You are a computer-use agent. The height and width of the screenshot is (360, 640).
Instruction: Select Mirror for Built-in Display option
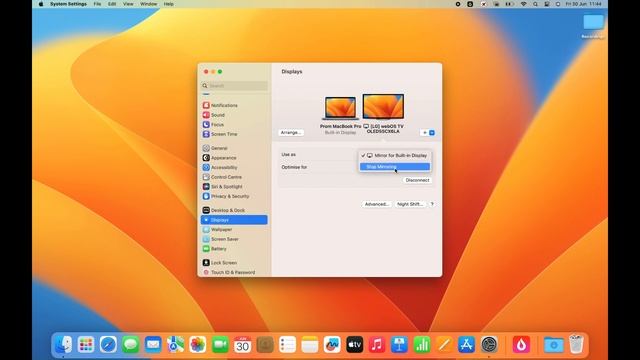click(395, 156)
